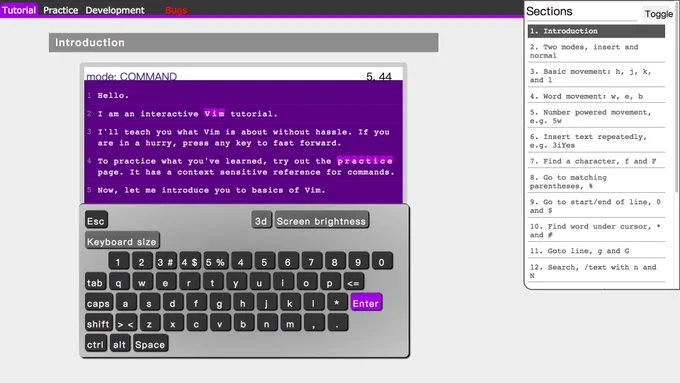Click Toggle to collapse Sections panel

[658, 14]
